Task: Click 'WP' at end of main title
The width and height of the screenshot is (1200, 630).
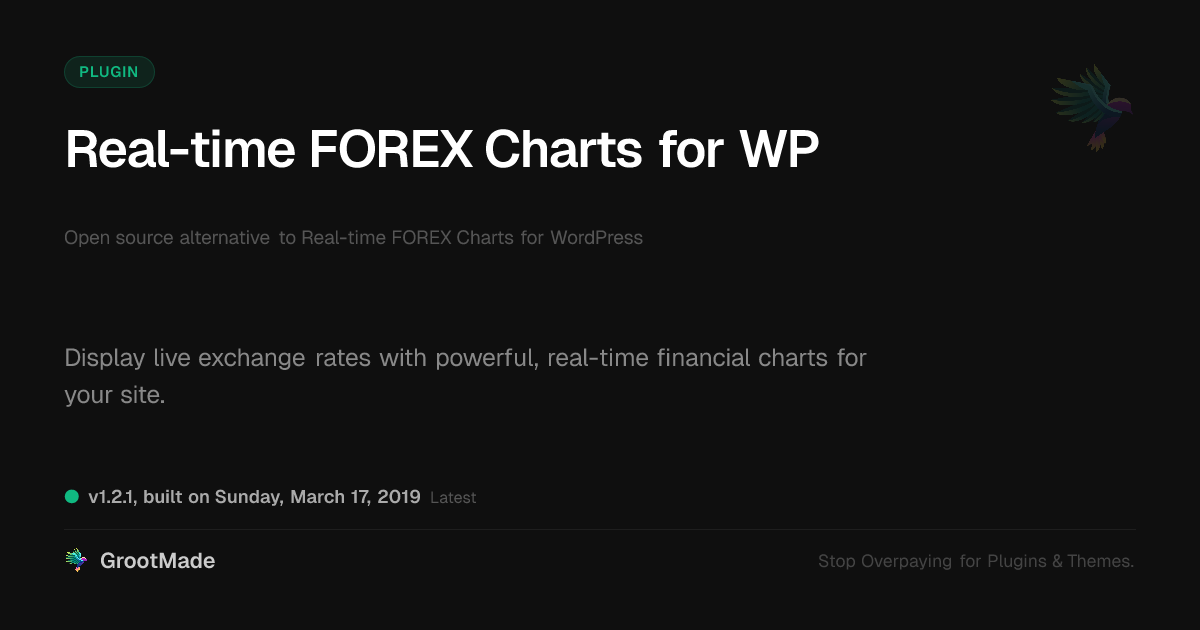Action: 778,150
